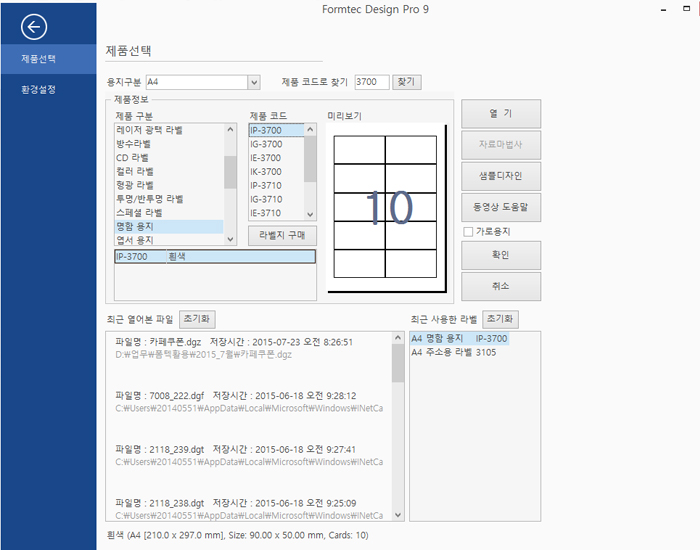Select 투명/반투명 라벨 category
This screenshot has width=700, height=550.
pos(169,199)
